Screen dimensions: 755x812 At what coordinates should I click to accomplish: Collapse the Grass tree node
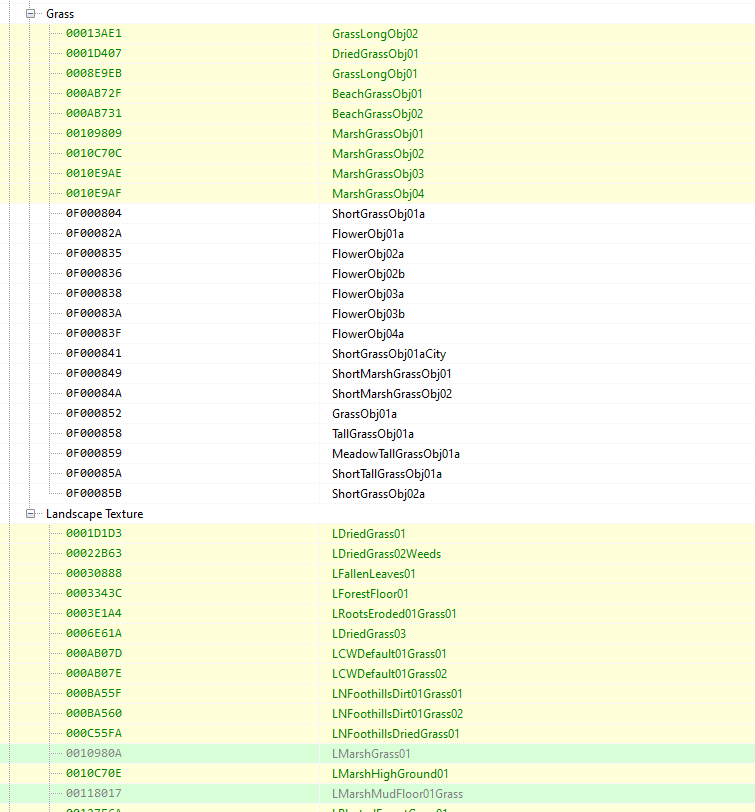pos(31,14)
